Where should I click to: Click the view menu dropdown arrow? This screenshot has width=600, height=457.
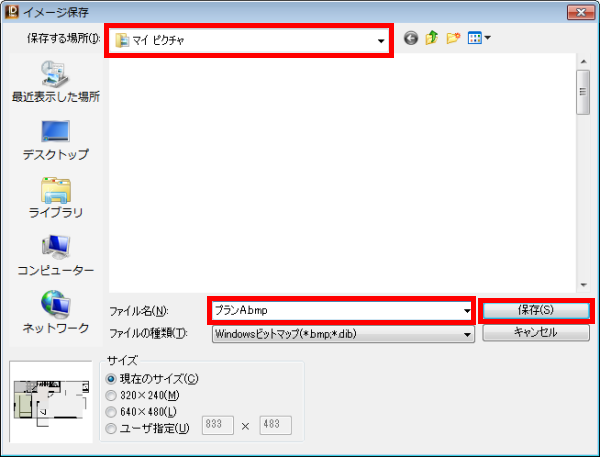[x=487, y=38]
